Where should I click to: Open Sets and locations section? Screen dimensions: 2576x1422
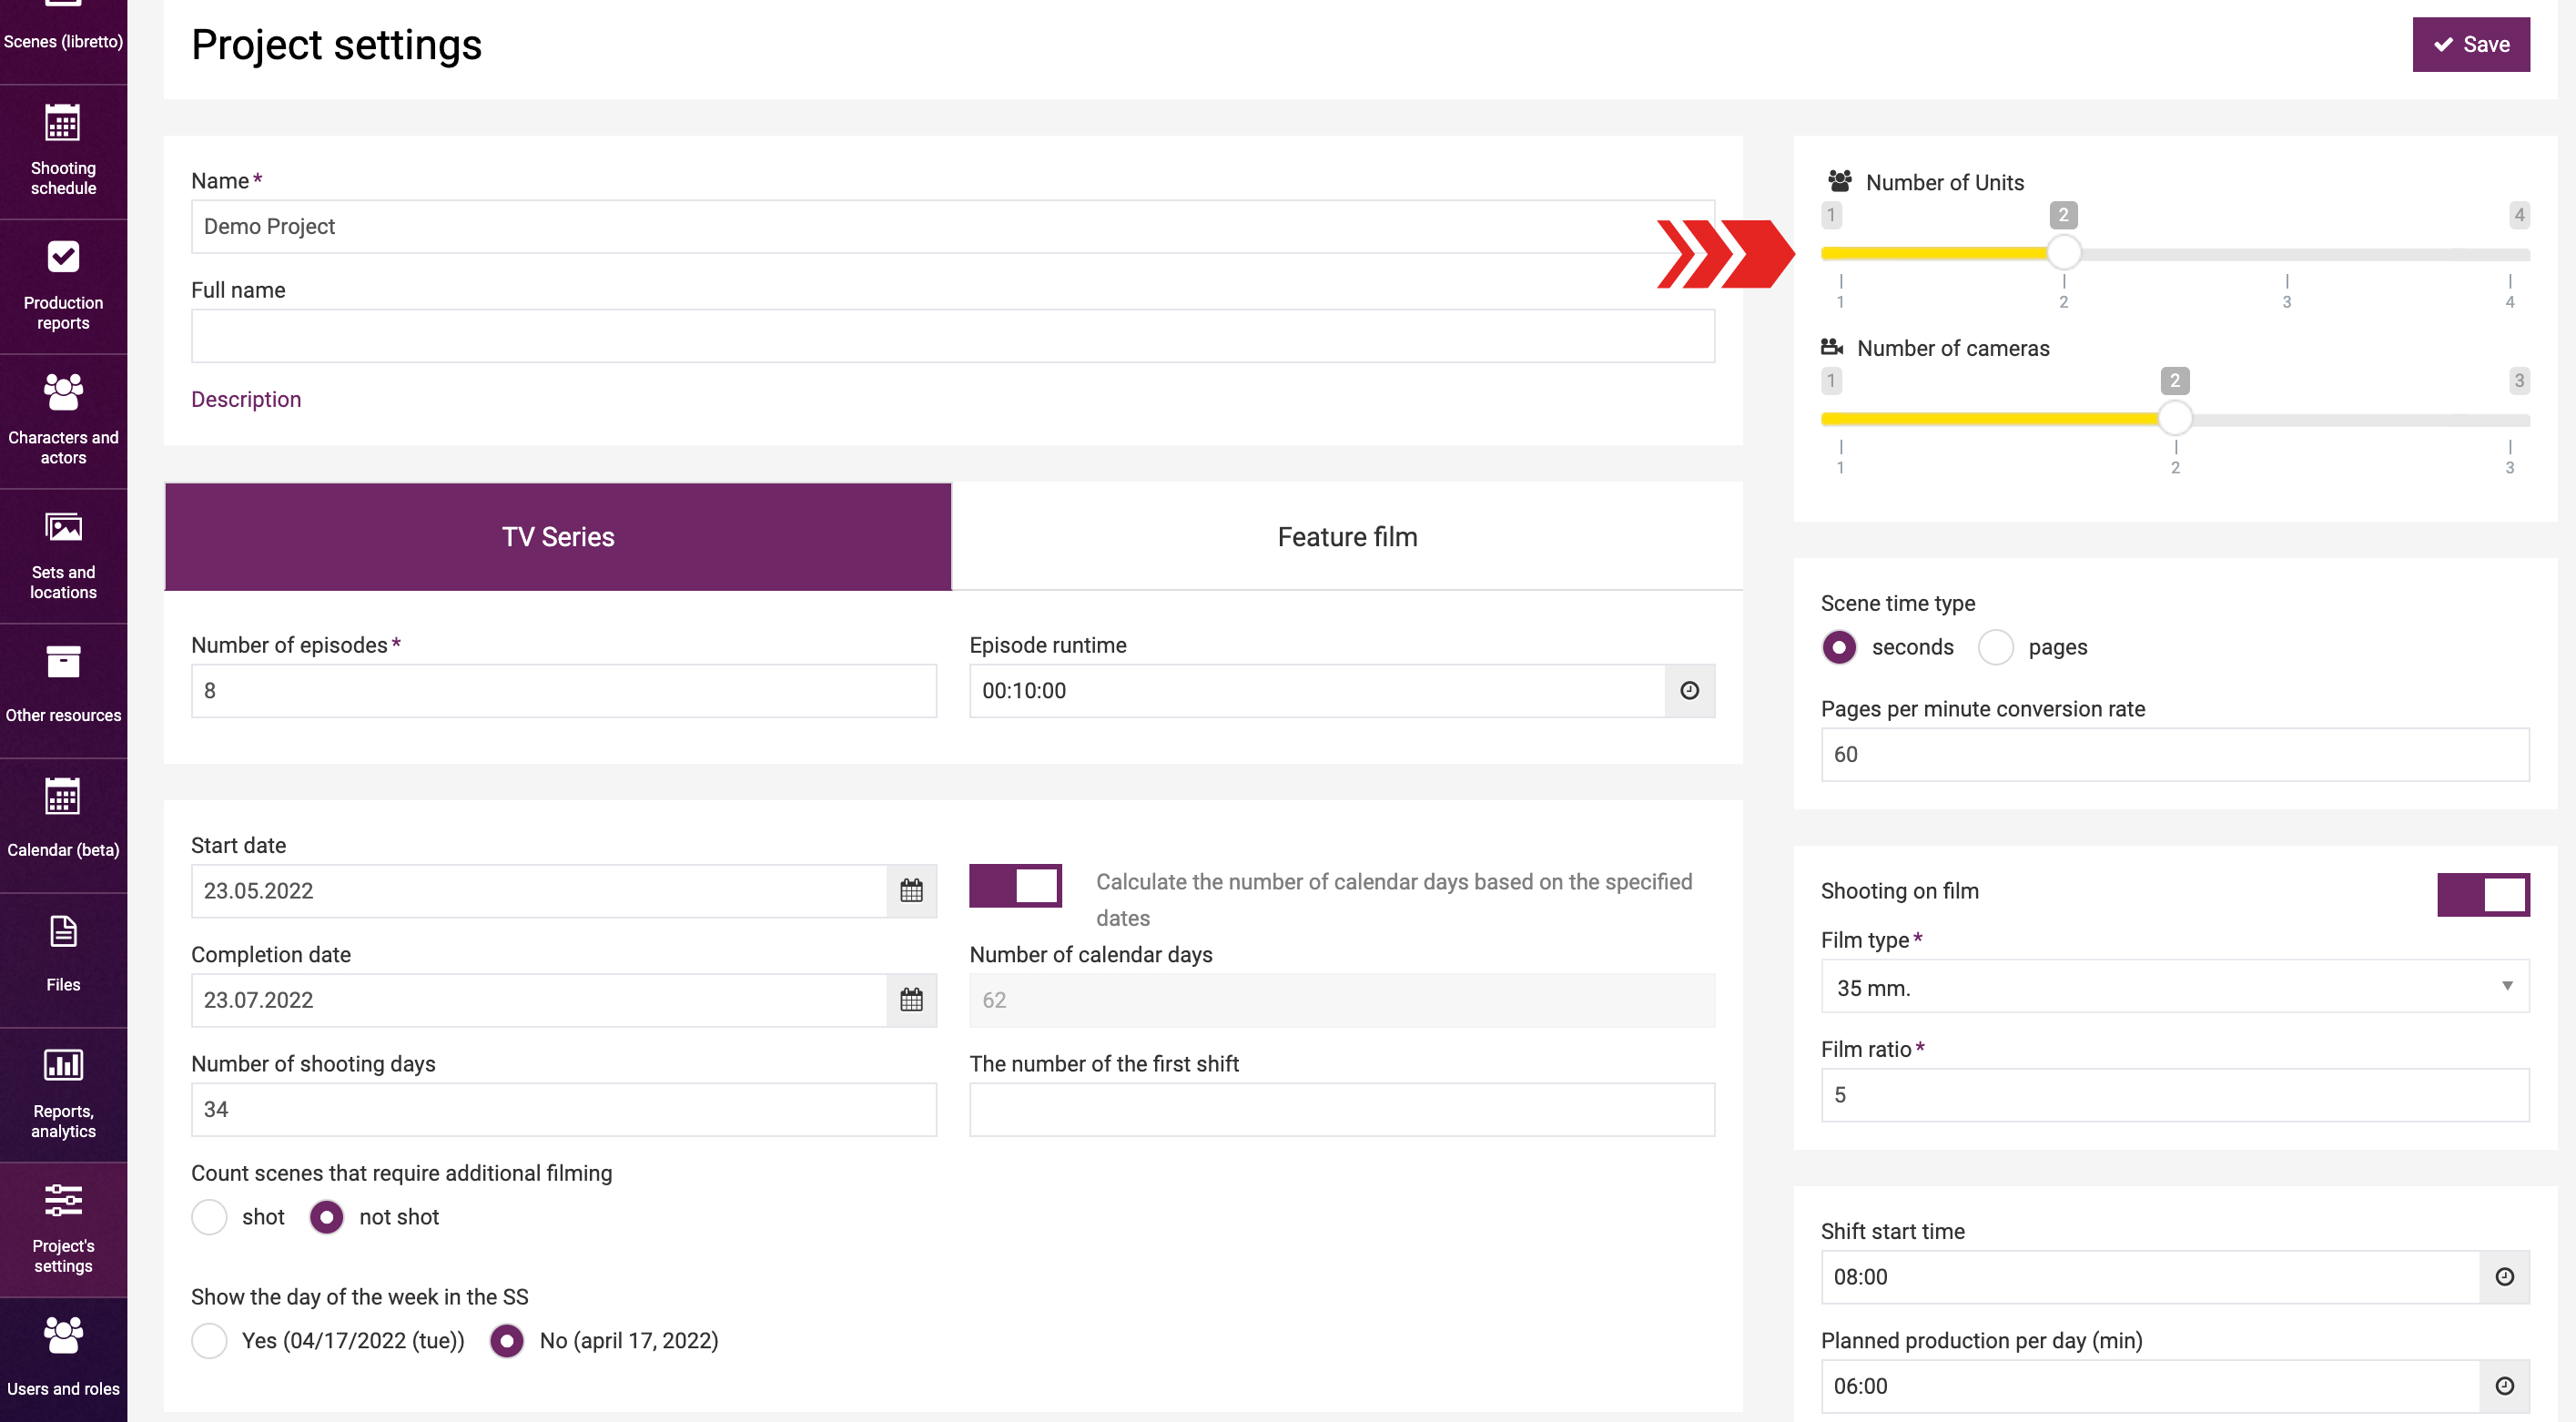pos(63,557)
